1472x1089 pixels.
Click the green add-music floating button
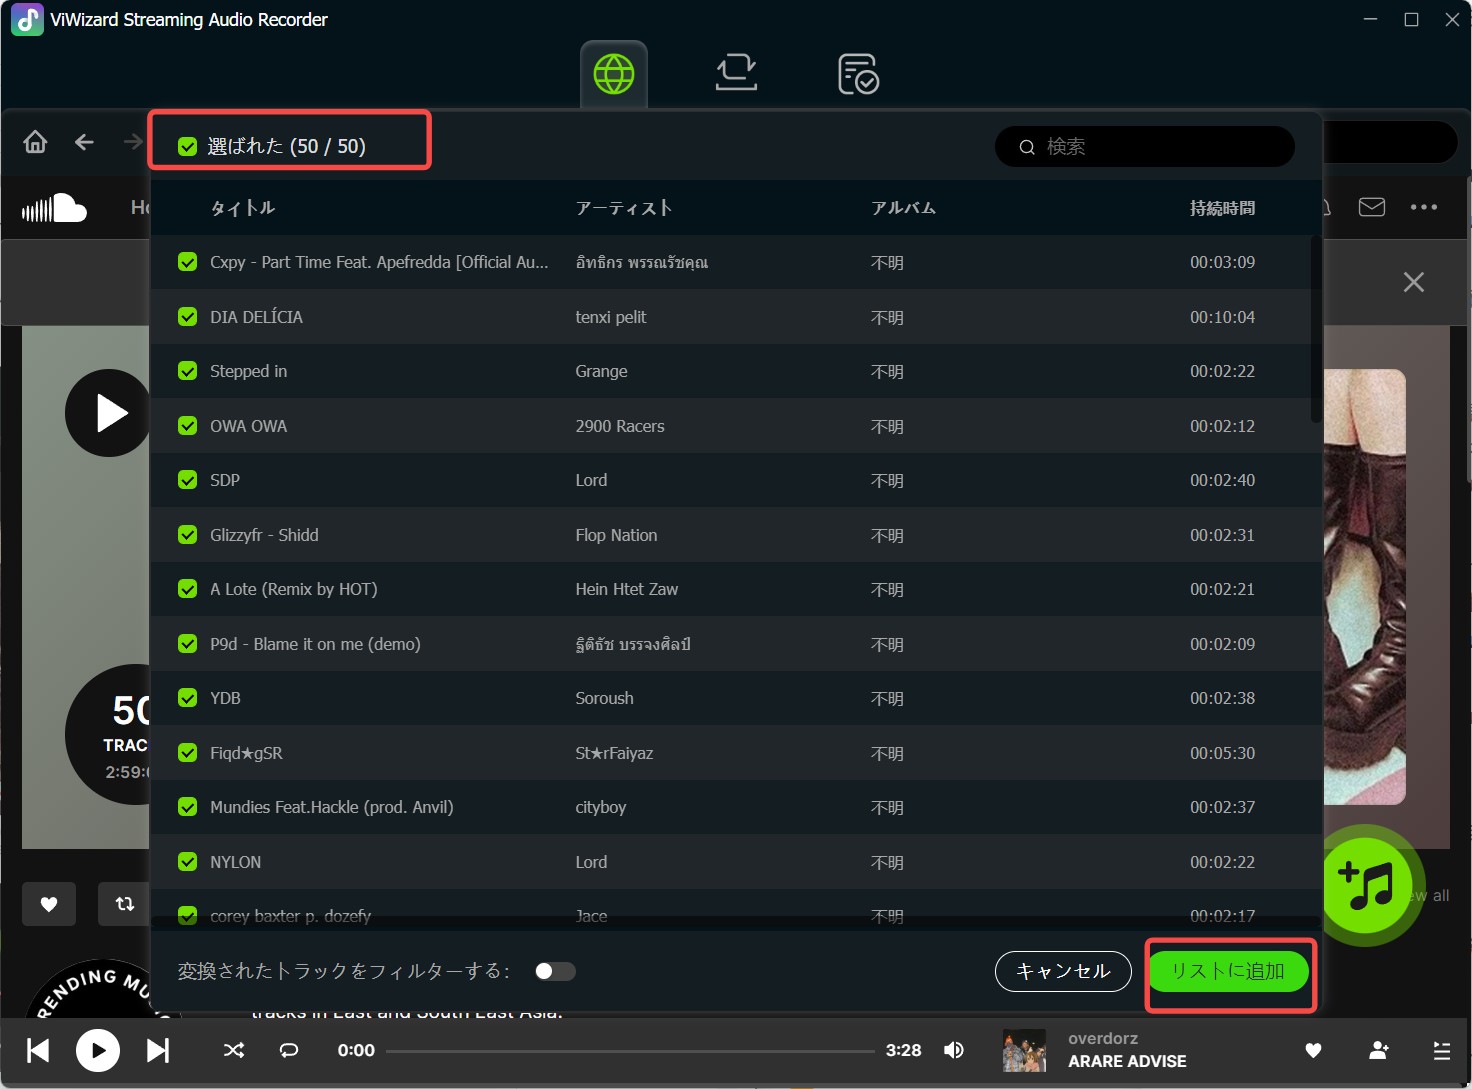point(1366,885)
